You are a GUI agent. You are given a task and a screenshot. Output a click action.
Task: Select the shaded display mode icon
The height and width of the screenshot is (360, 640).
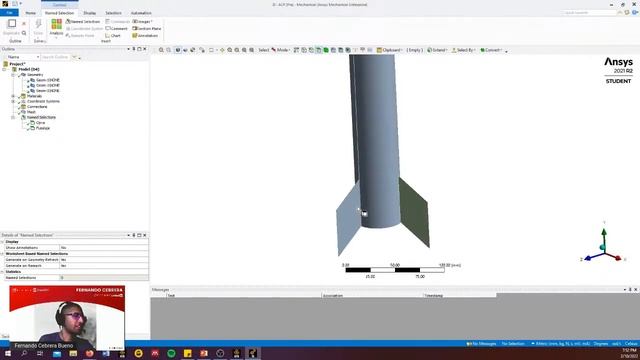coord(178,50)
